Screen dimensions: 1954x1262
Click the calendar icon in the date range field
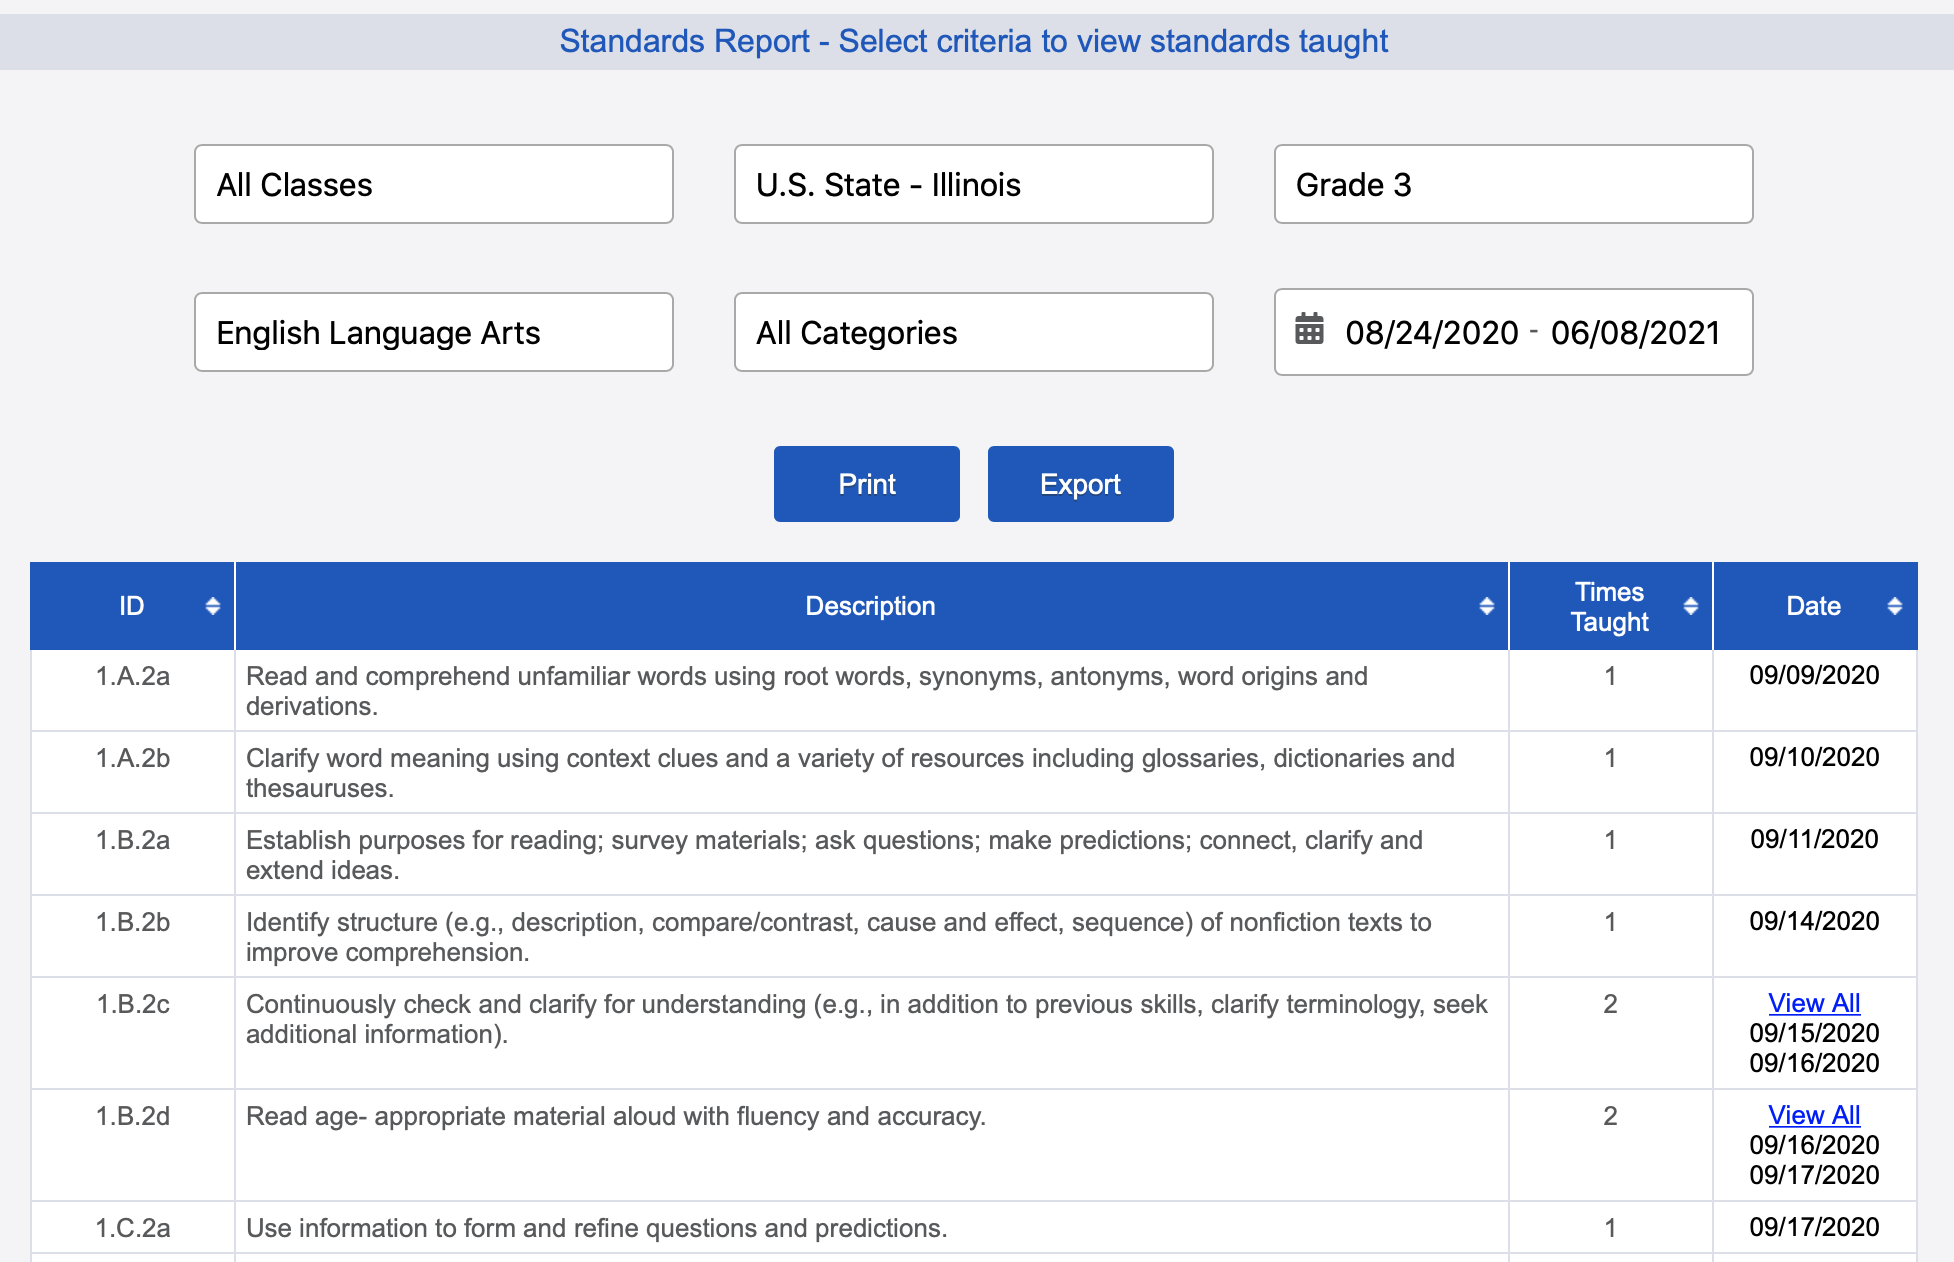pos(1307,332)
